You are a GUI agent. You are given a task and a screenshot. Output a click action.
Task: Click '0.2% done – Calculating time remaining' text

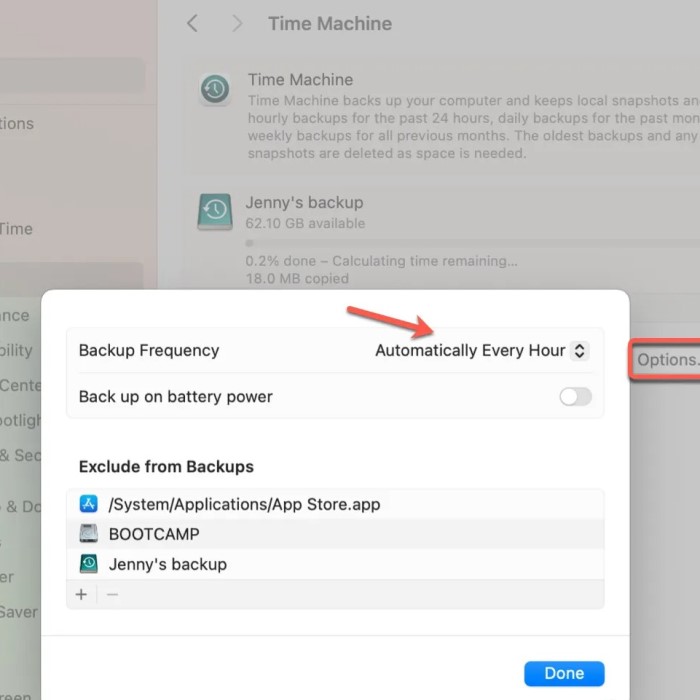[x=381, y=261]
